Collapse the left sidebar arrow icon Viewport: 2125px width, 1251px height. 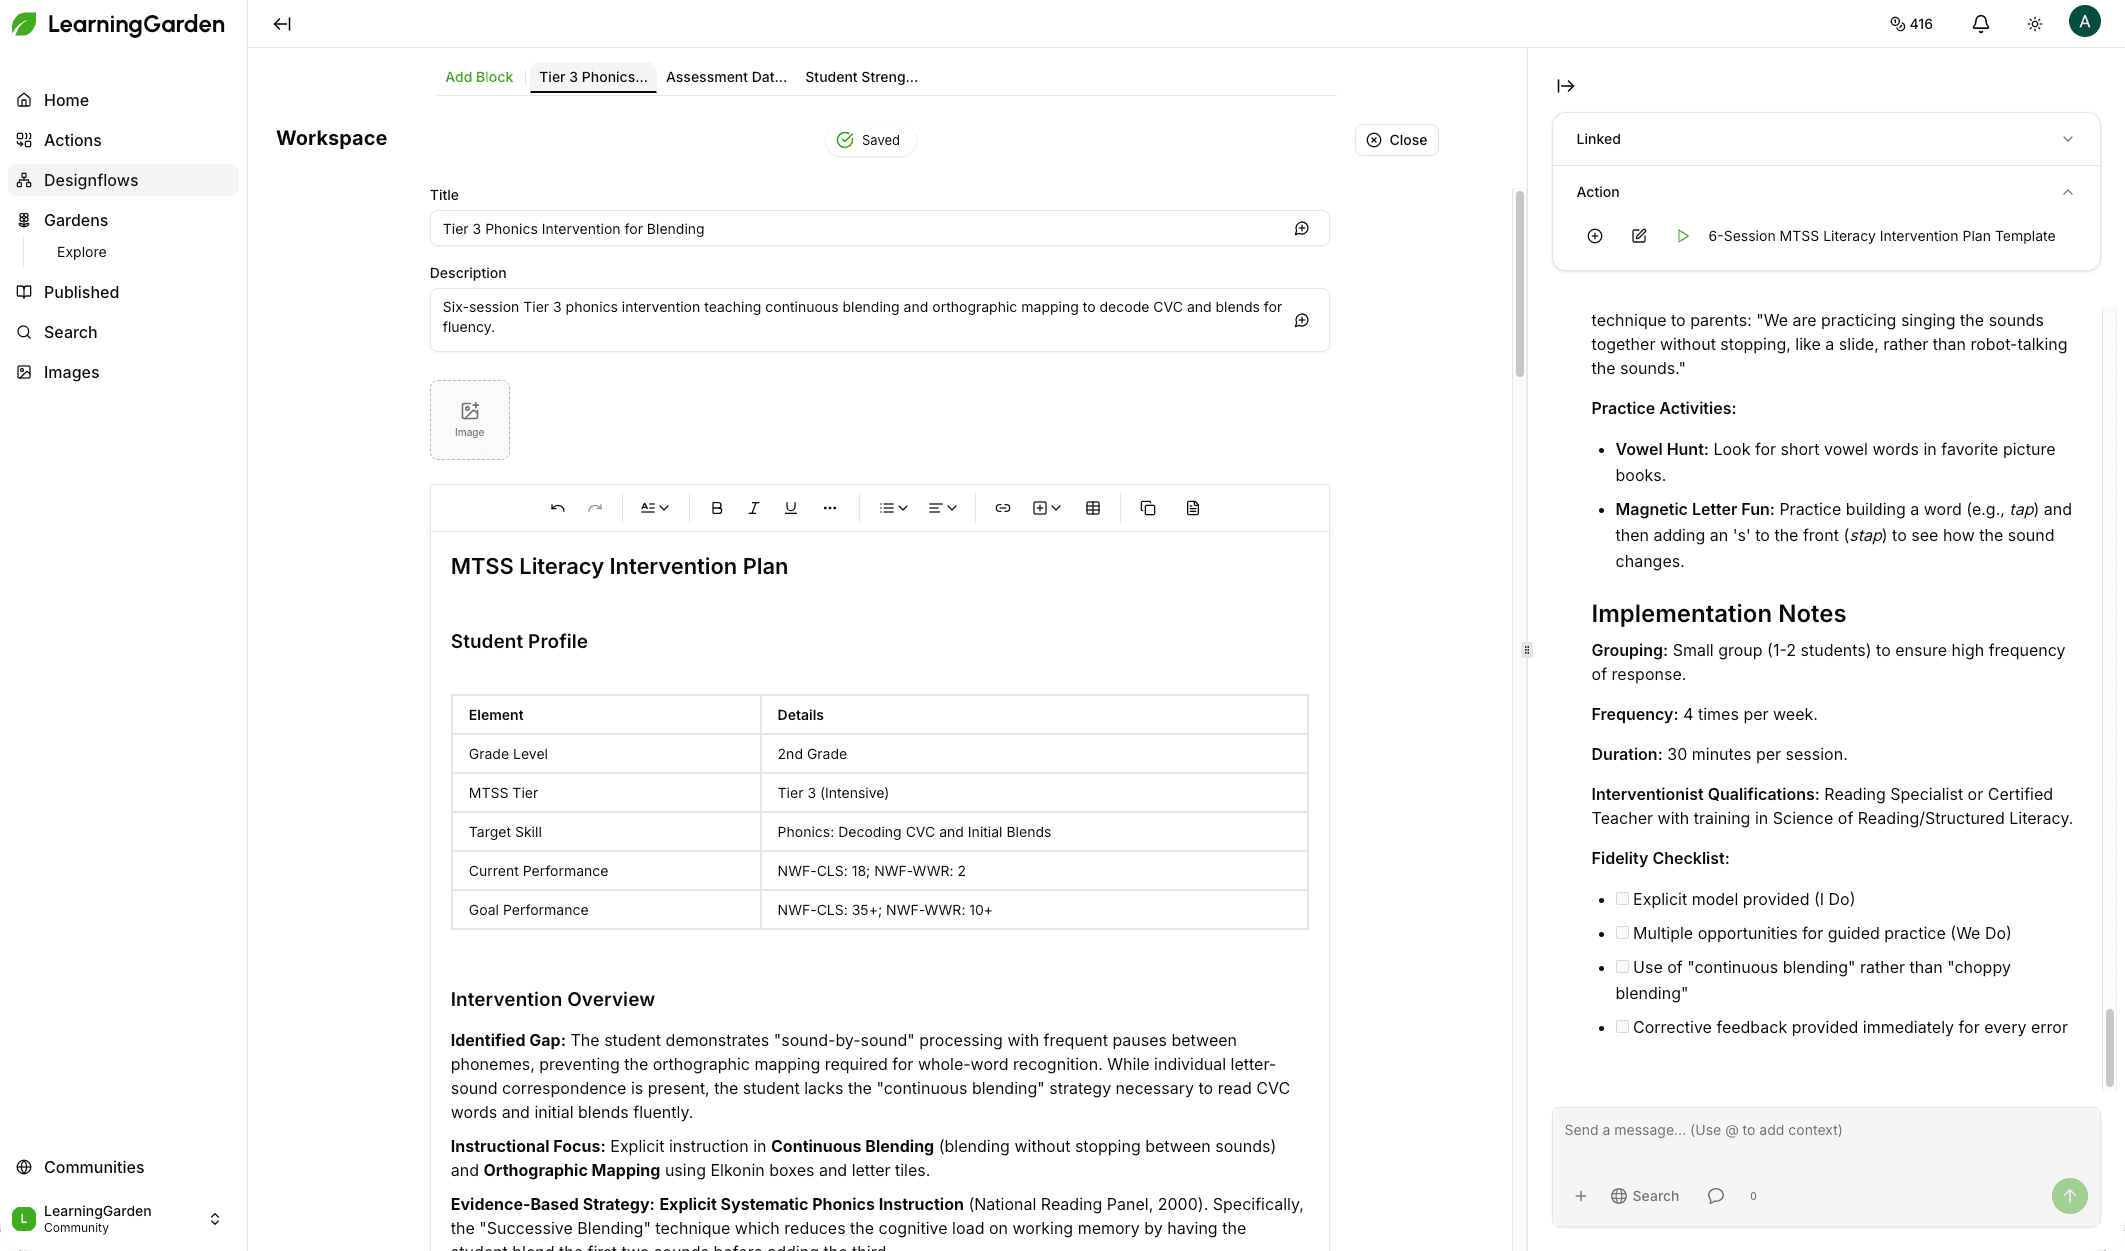pyautogui.click(x=282, y=24)
